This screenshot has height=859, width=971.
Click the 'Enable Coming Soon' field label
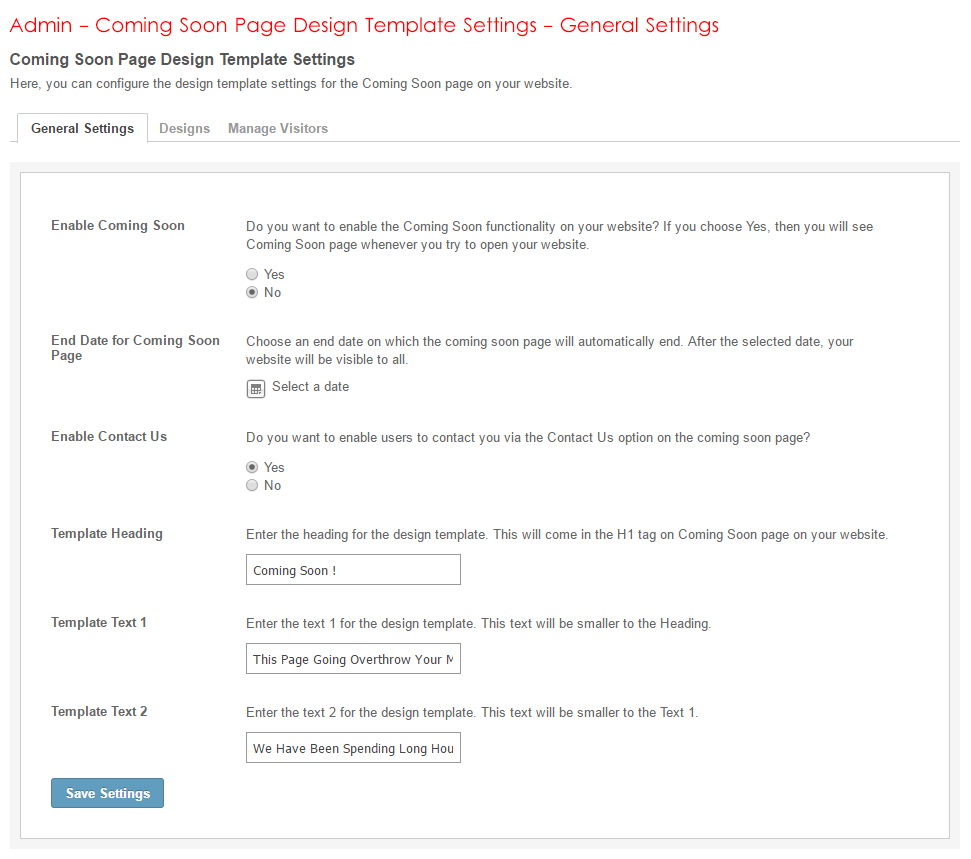118,226
